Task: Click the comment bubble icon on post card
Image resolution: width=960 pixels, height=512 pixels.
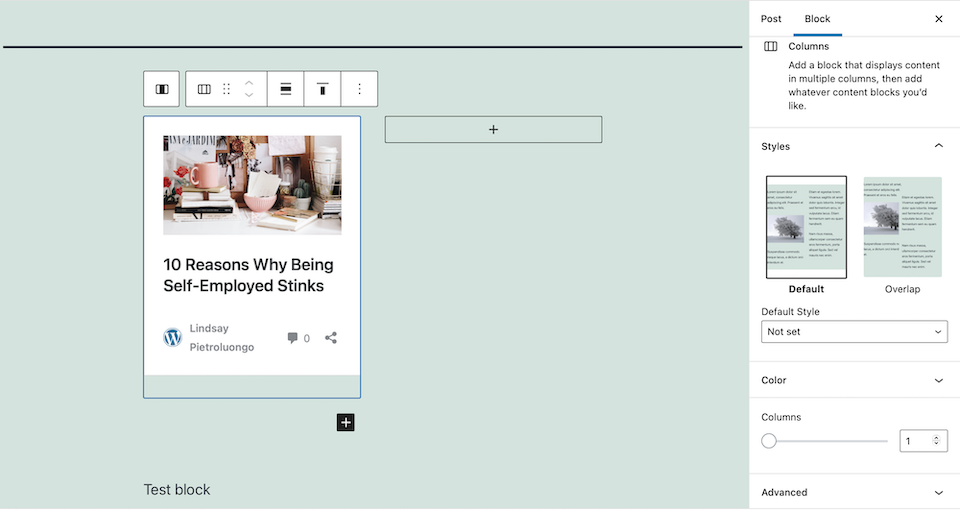Action: [x=293, y=338]
